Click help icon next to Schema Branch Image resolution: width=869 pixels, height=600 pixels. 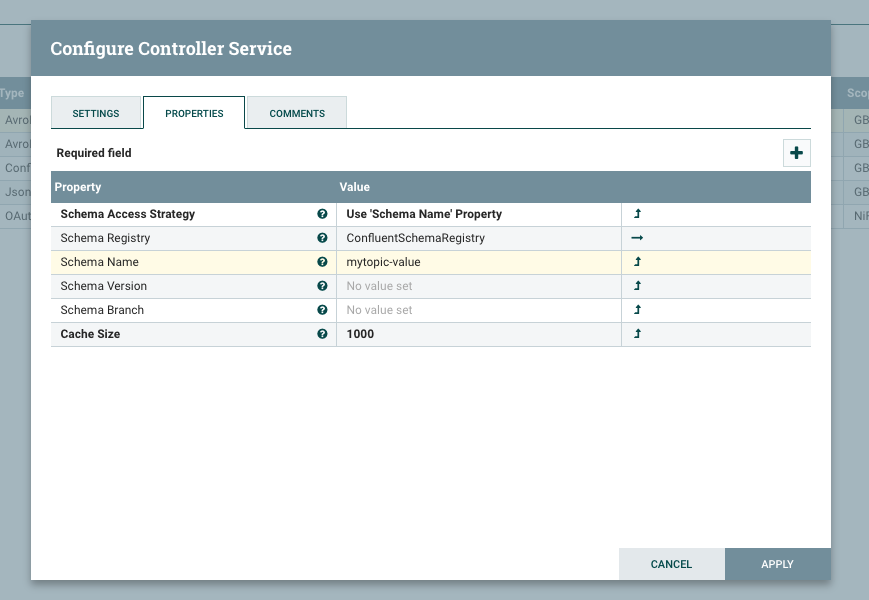tap(322, 310)
